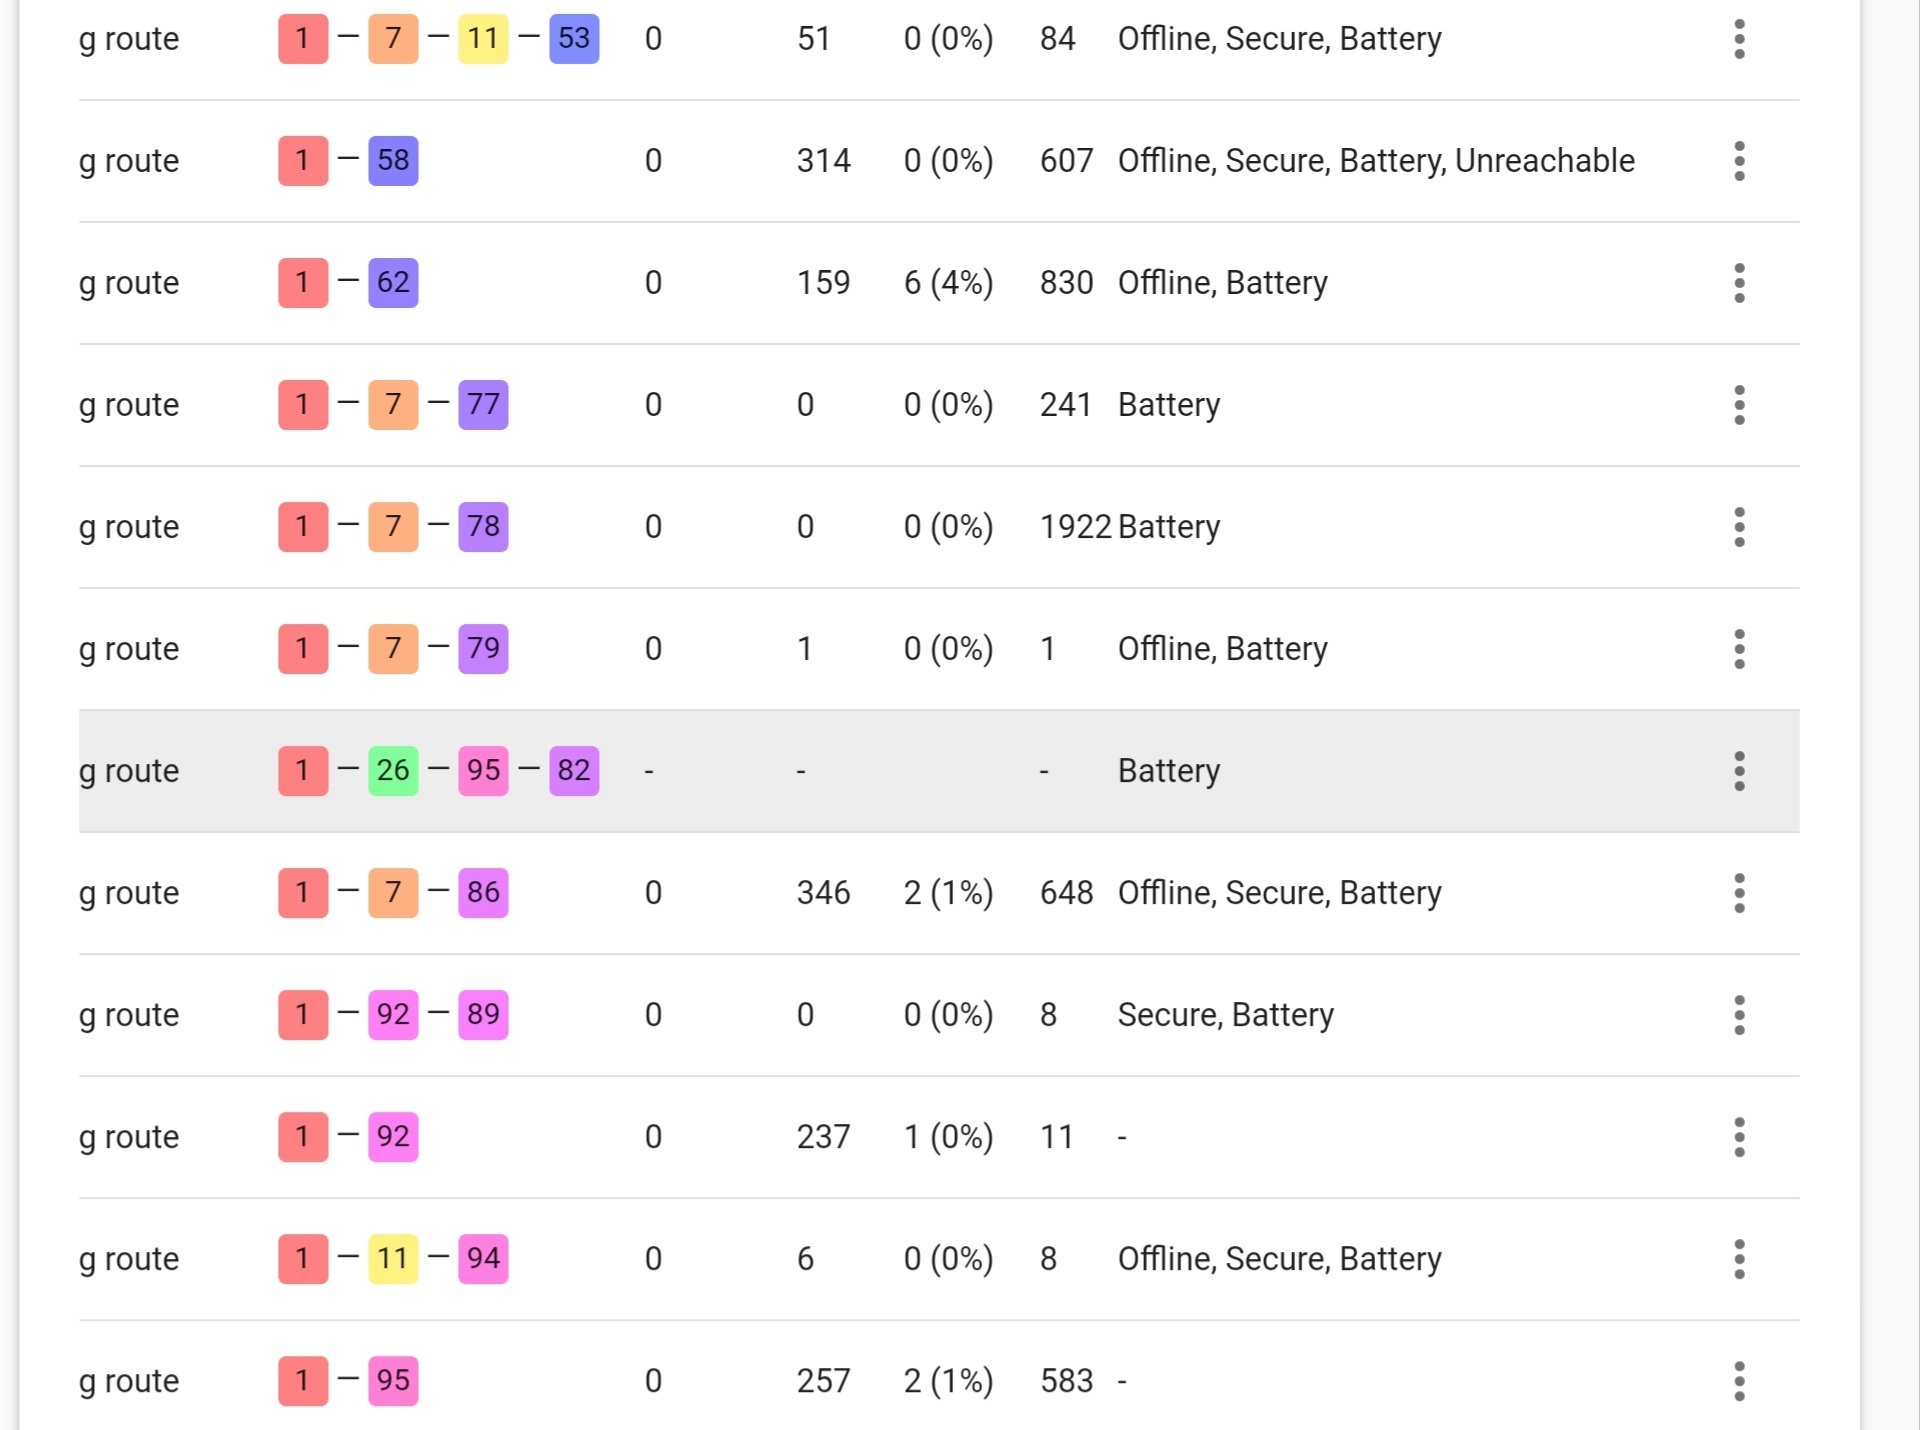
Task: Click the blue node 53 badge
Action: 574,39
